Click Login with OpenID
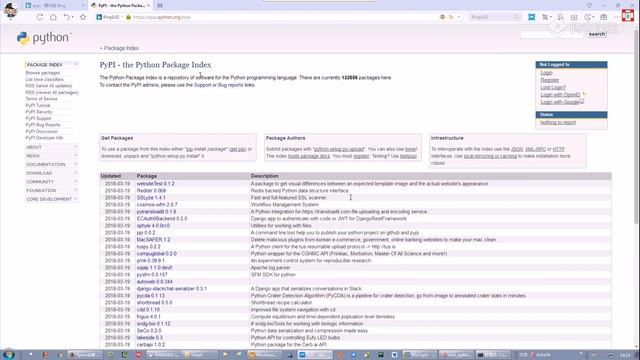 tap(560, 95)
